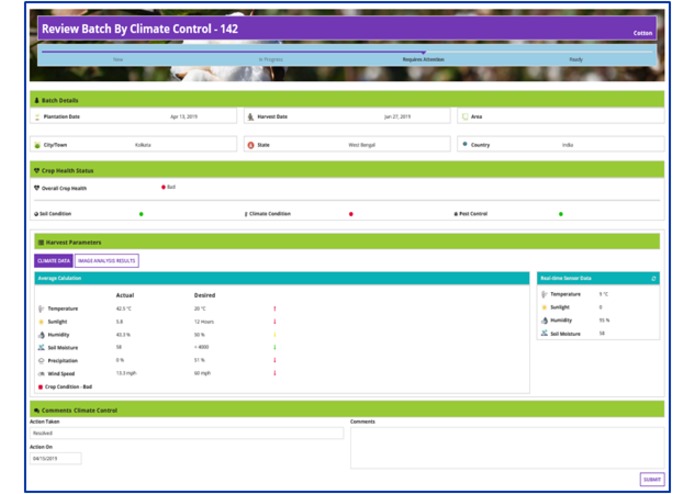Click the red Climate Condition status dot
The width and height of the screenshot is (695, 494).
point(351,214)
